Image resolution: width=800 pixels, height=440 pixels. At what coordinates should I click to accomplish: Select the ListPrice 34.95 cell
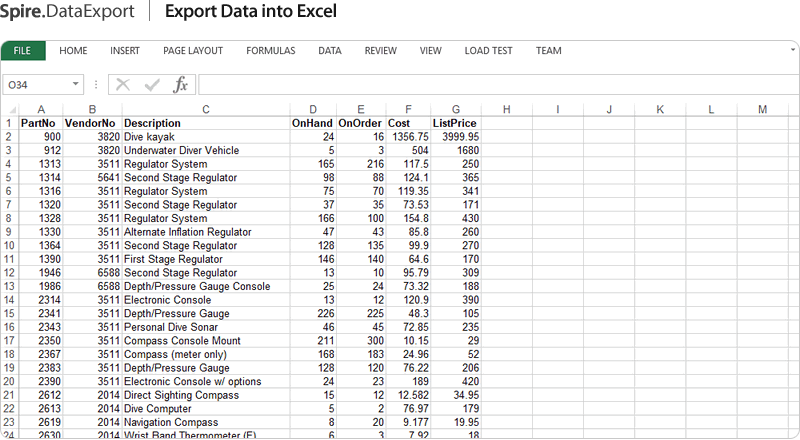[x=456, y=395]
